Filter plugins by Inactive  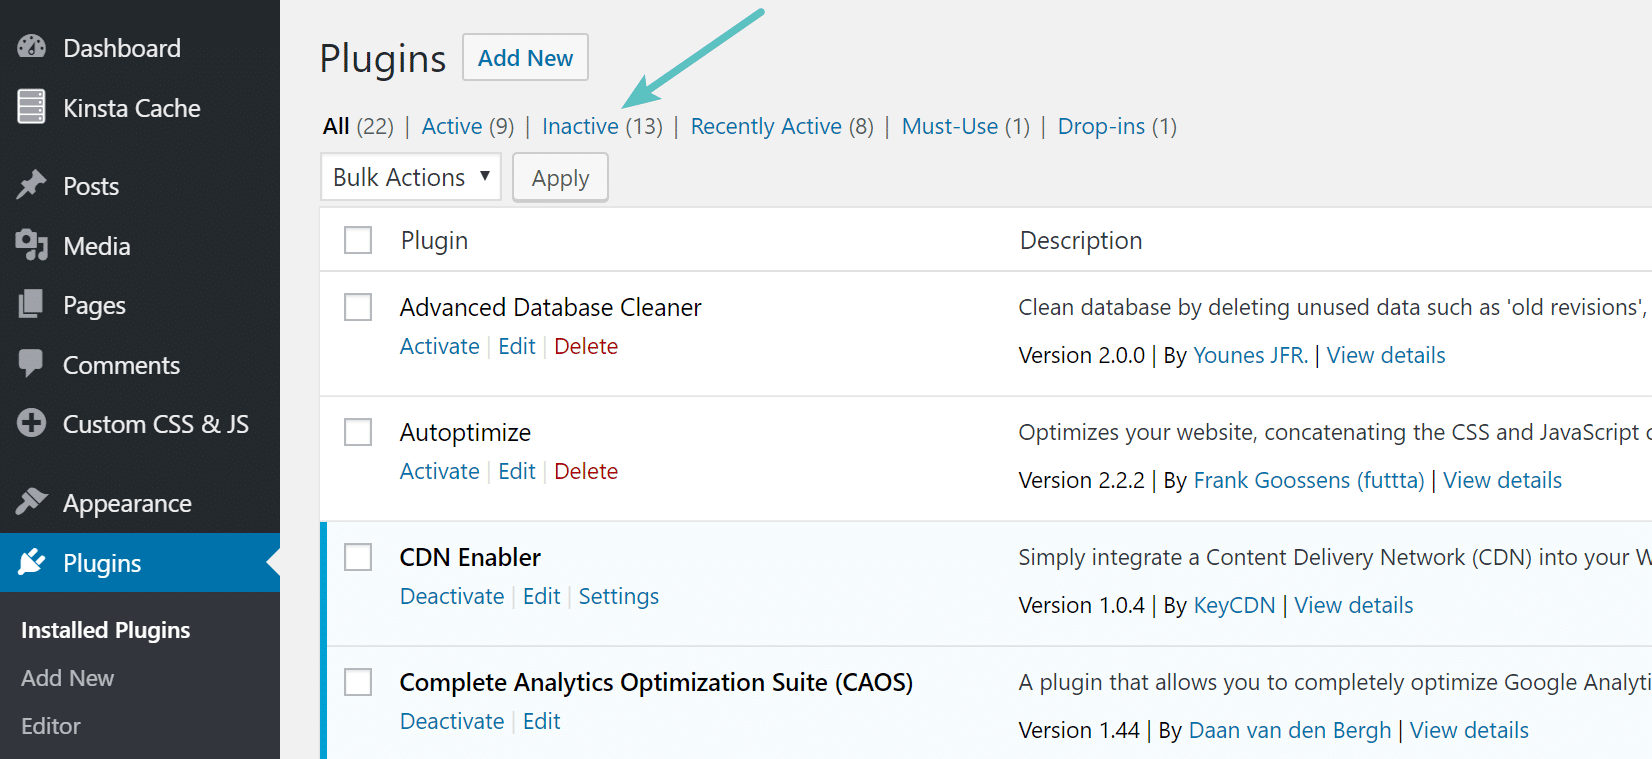click(580, 126)
